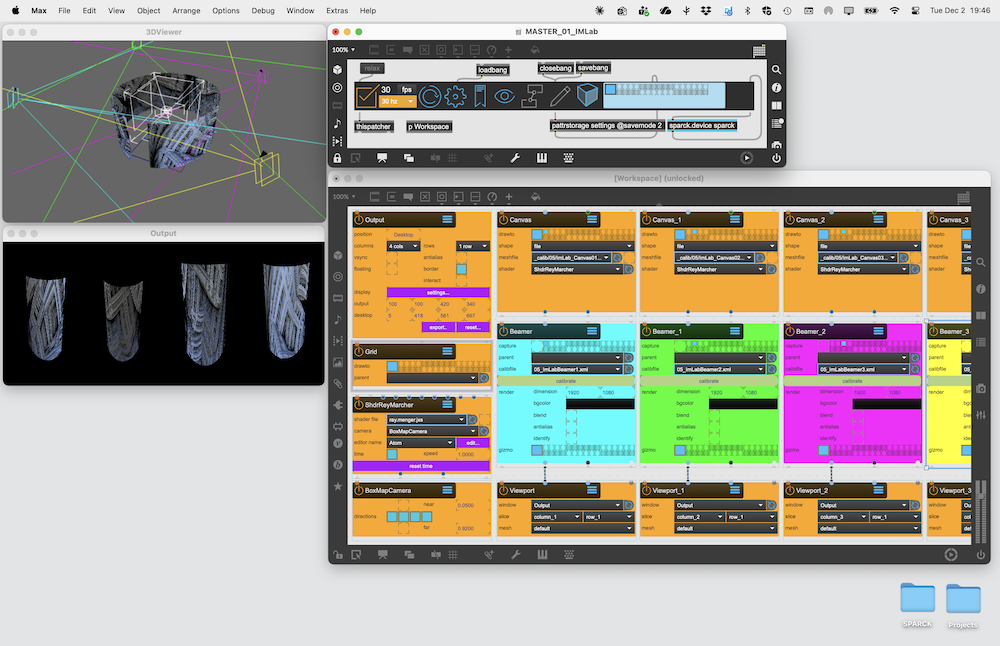
Task: Click the eye icon in MASTER patcher
Action: click(x=504, y=96)
